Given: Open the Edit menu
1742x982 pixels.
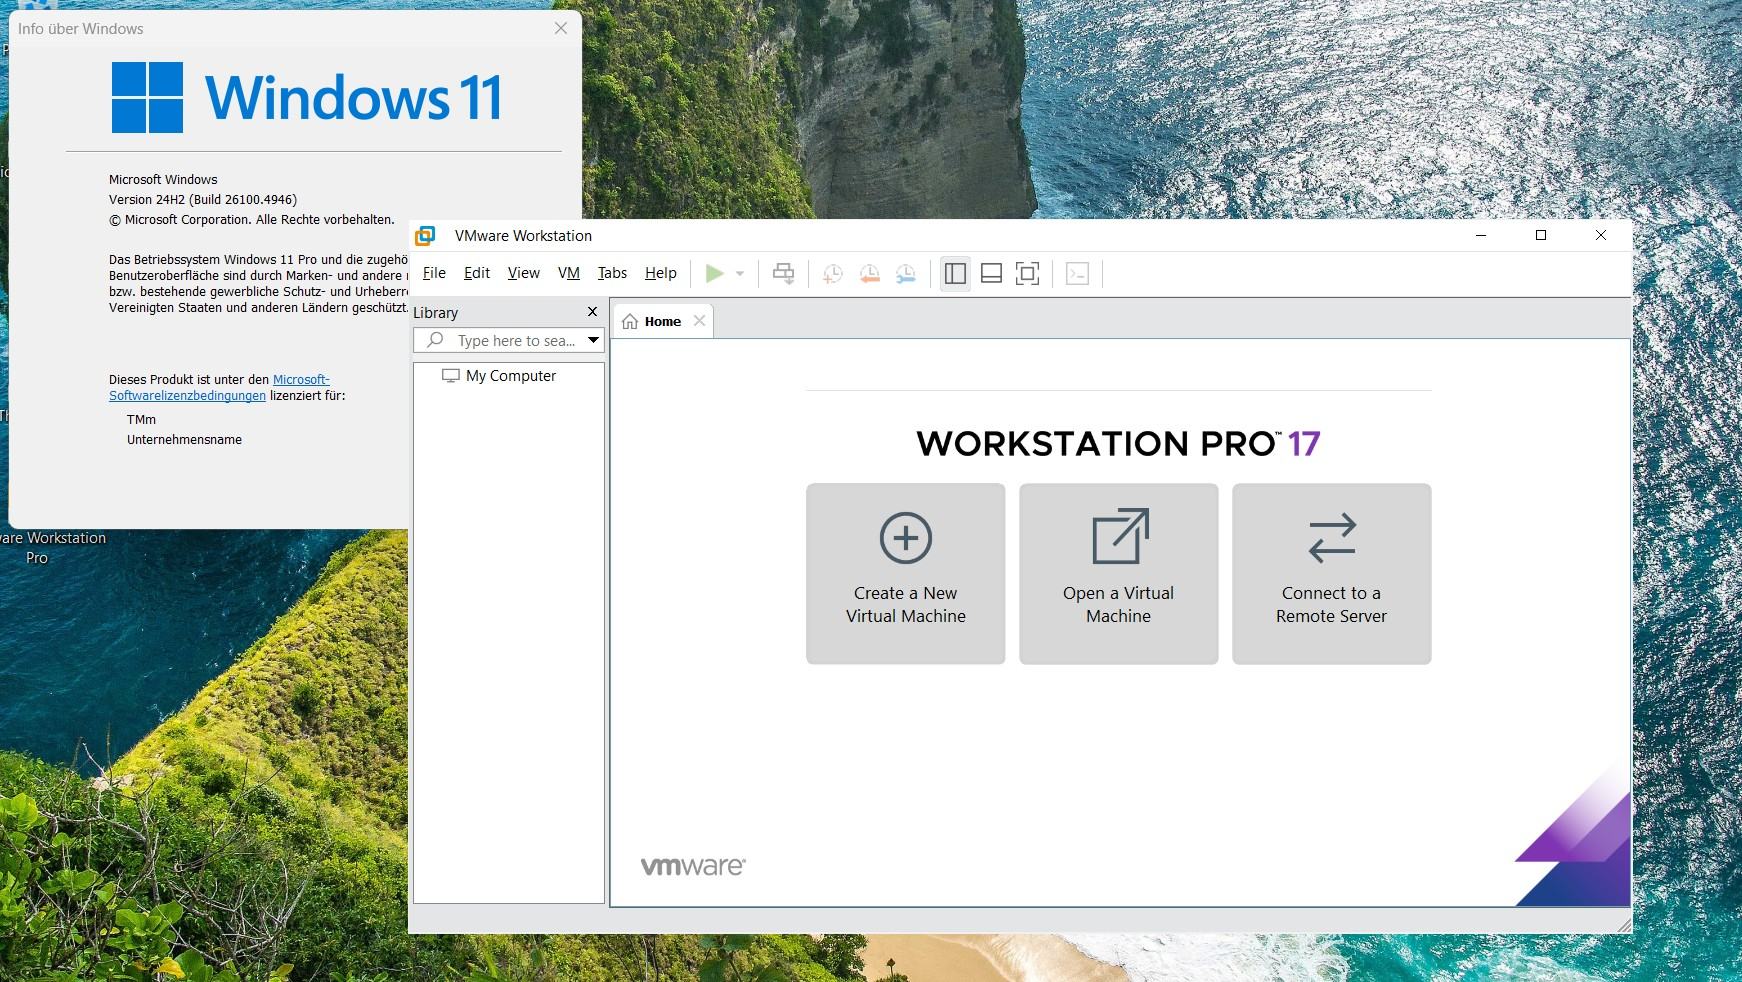Looking at the screenshot, I should point(477,273).
